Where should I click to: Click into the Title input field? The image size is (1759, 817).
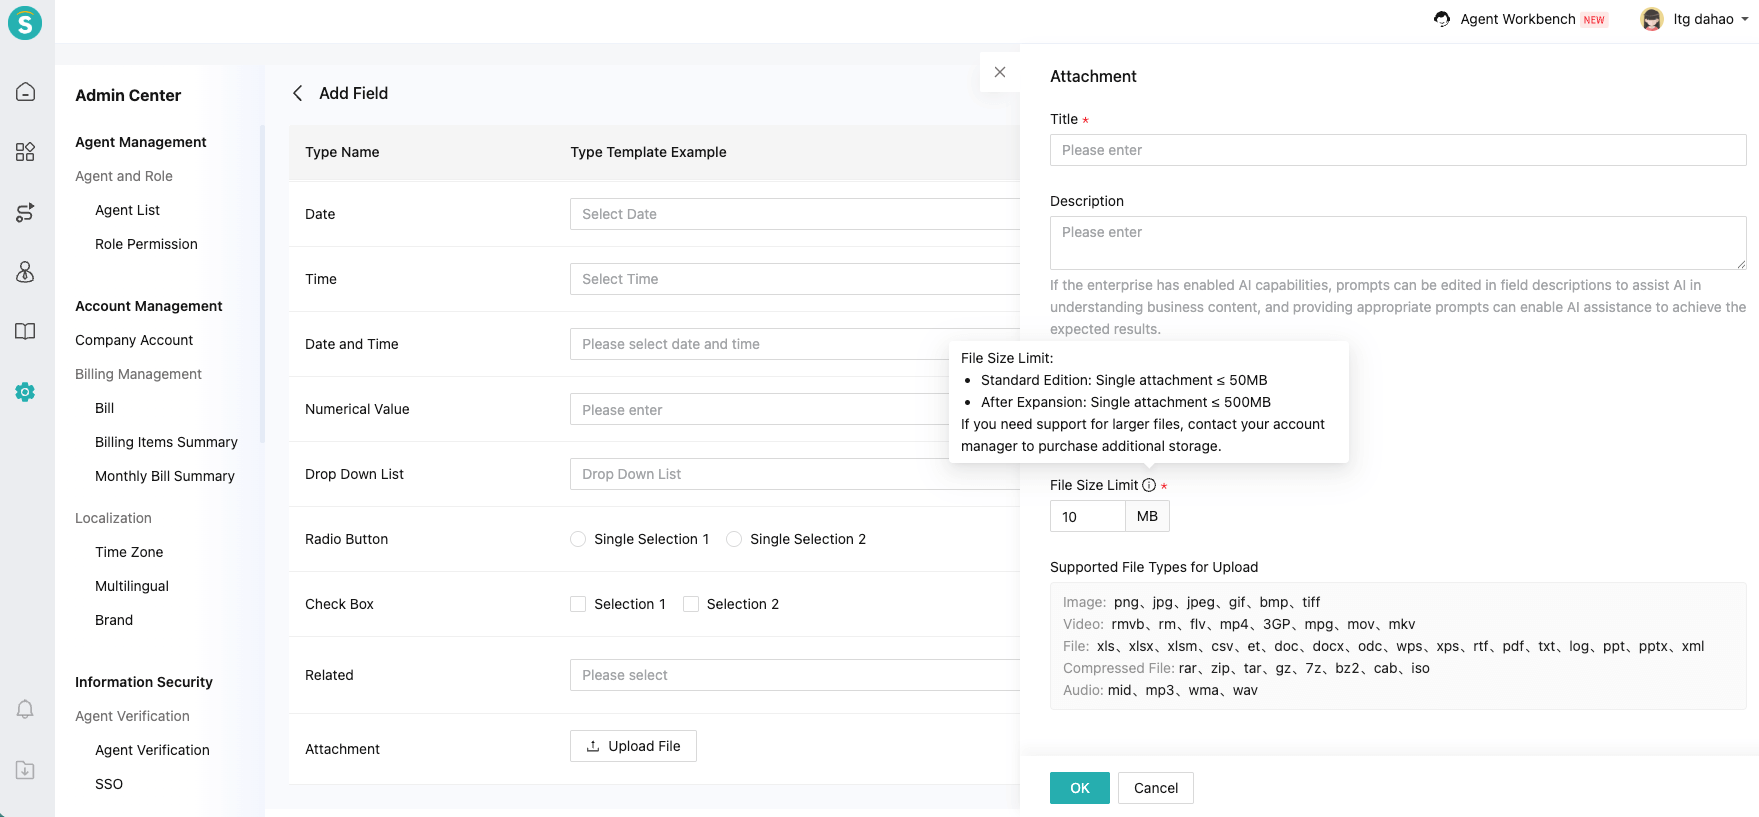[x=1397, y=150]
